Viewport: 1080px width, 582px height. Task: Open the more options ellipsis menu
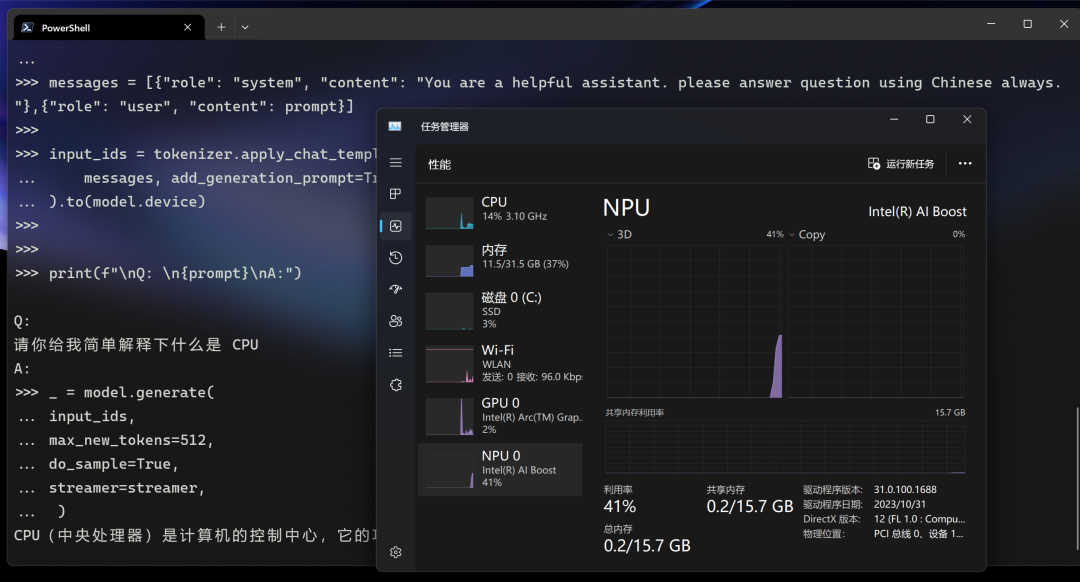965,163
